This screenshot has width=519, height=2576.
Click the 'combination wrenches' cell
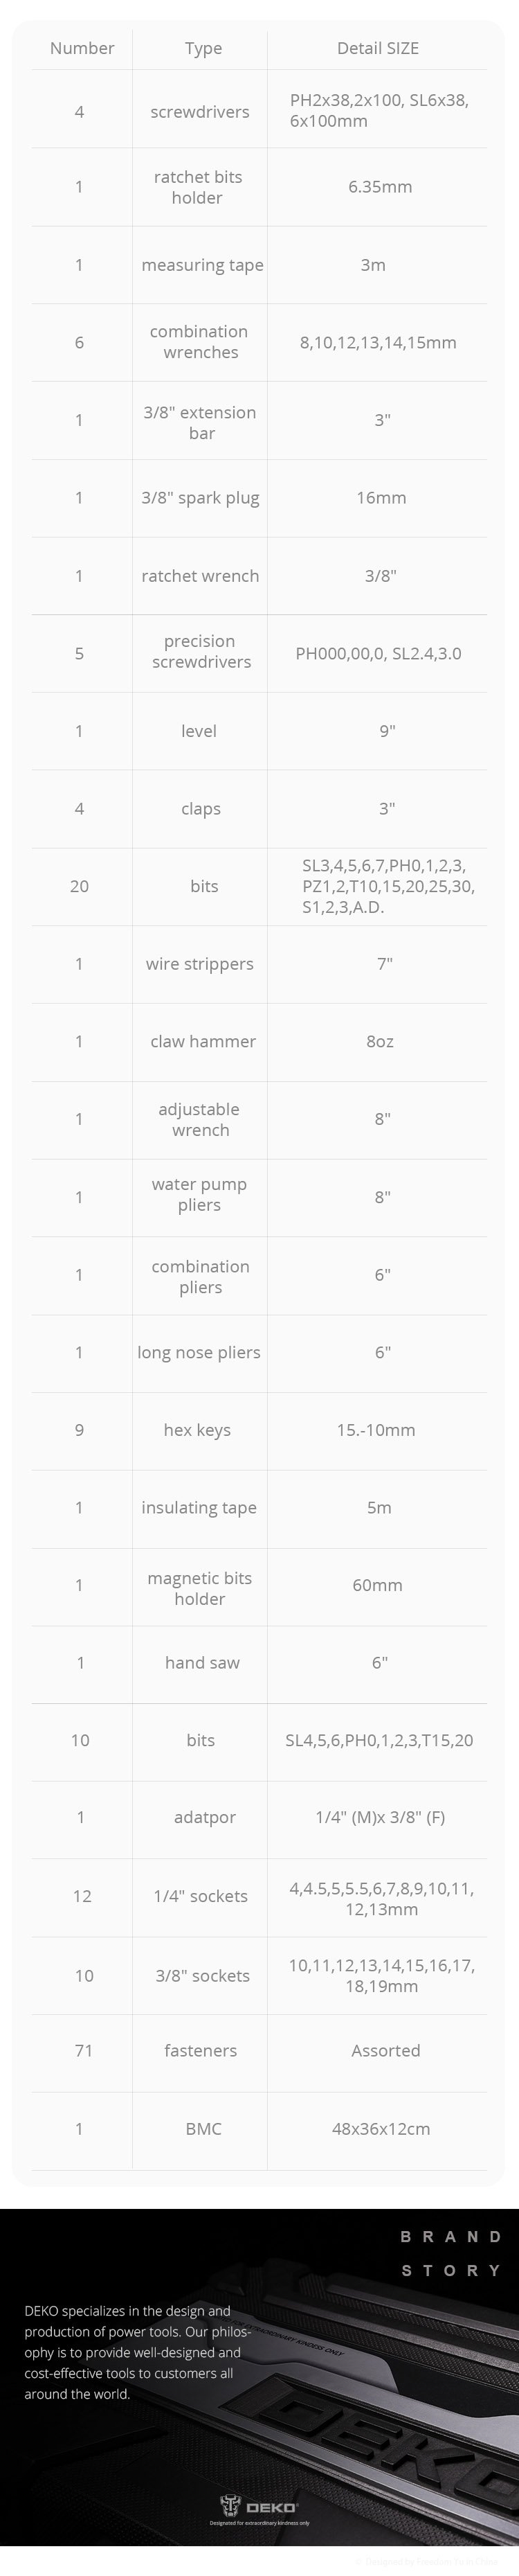[200, 342]
